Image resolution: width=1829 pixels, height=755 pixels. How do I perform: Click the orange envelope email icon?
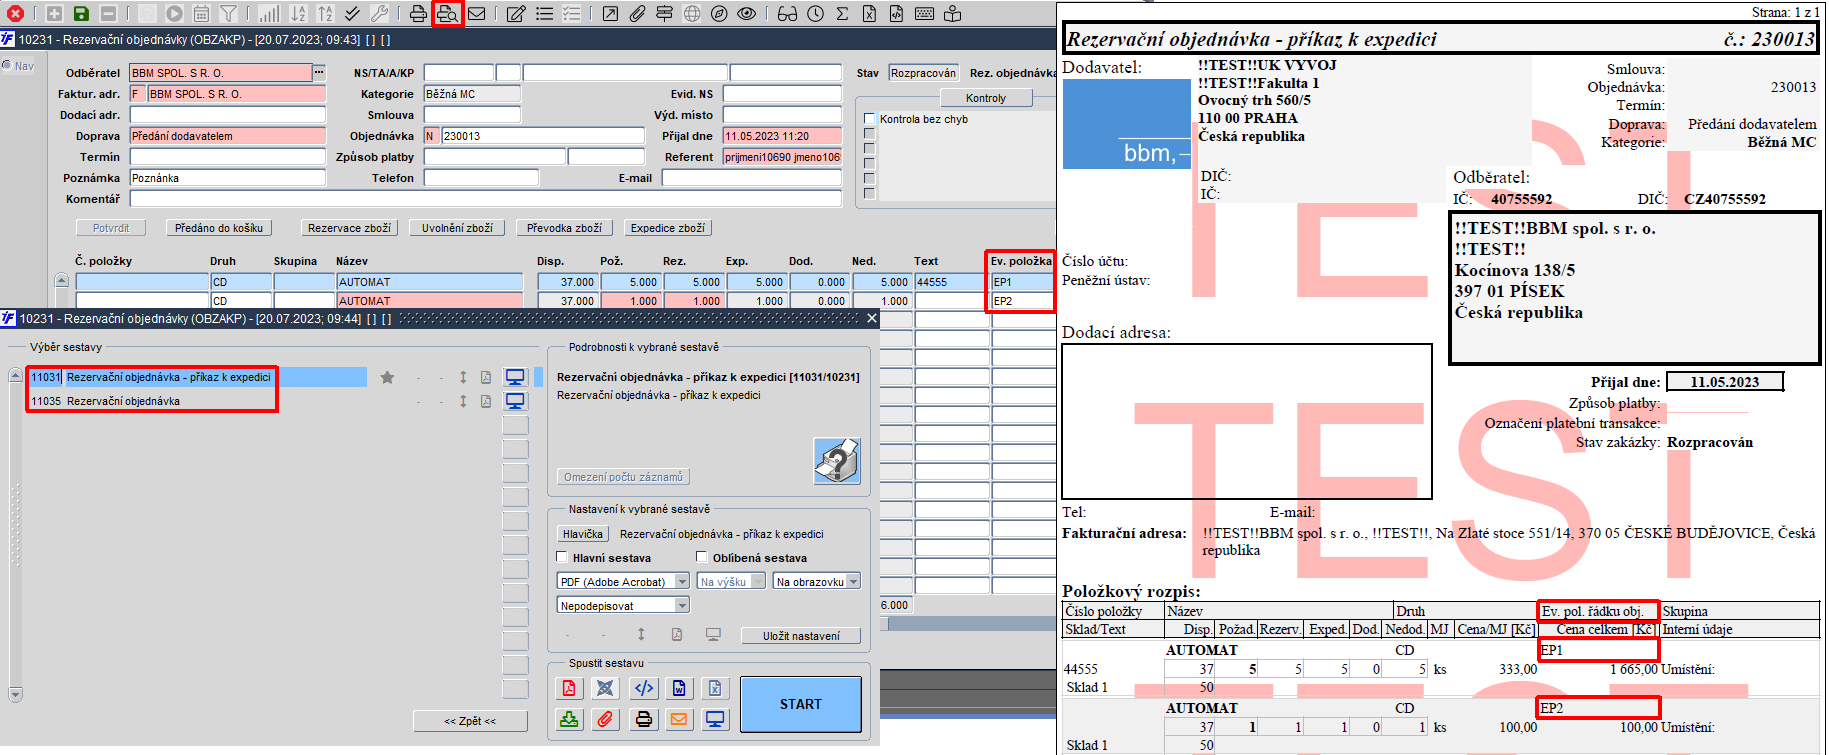coord(679,719)
